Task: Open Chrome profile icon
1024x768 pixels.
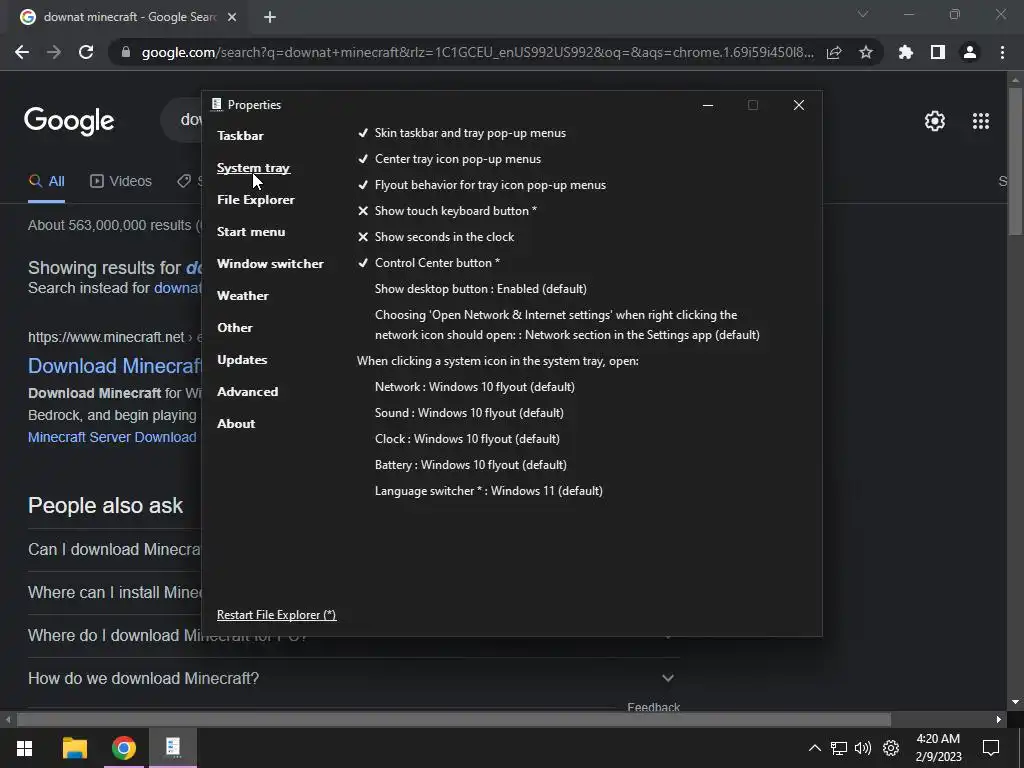Action: coord(970,52)
